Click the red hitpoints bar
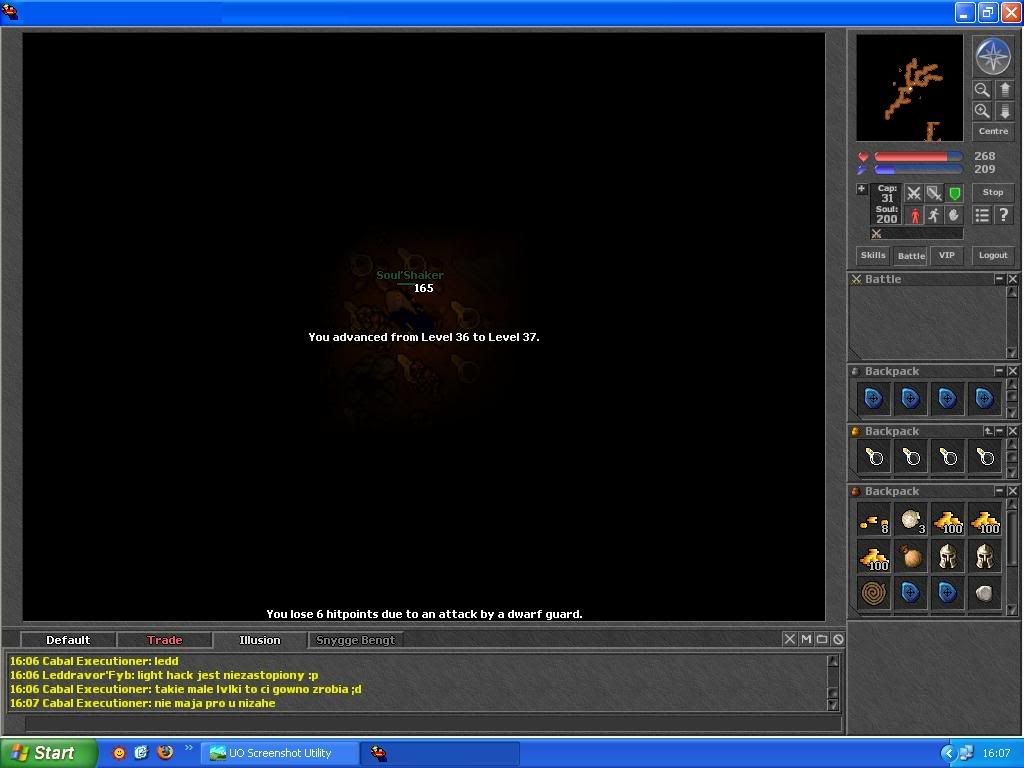Image resolution: width=1024 pixels, height=768 pixels. click(918, 157)
